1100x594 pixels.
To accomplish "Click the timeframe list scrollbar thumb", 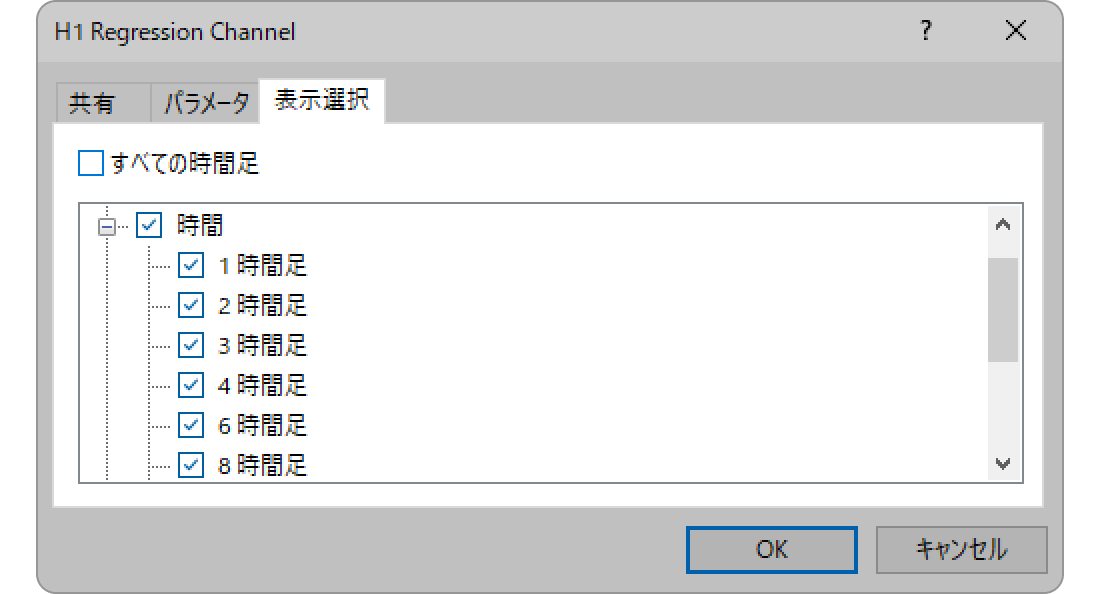I will pos(1002,309).
